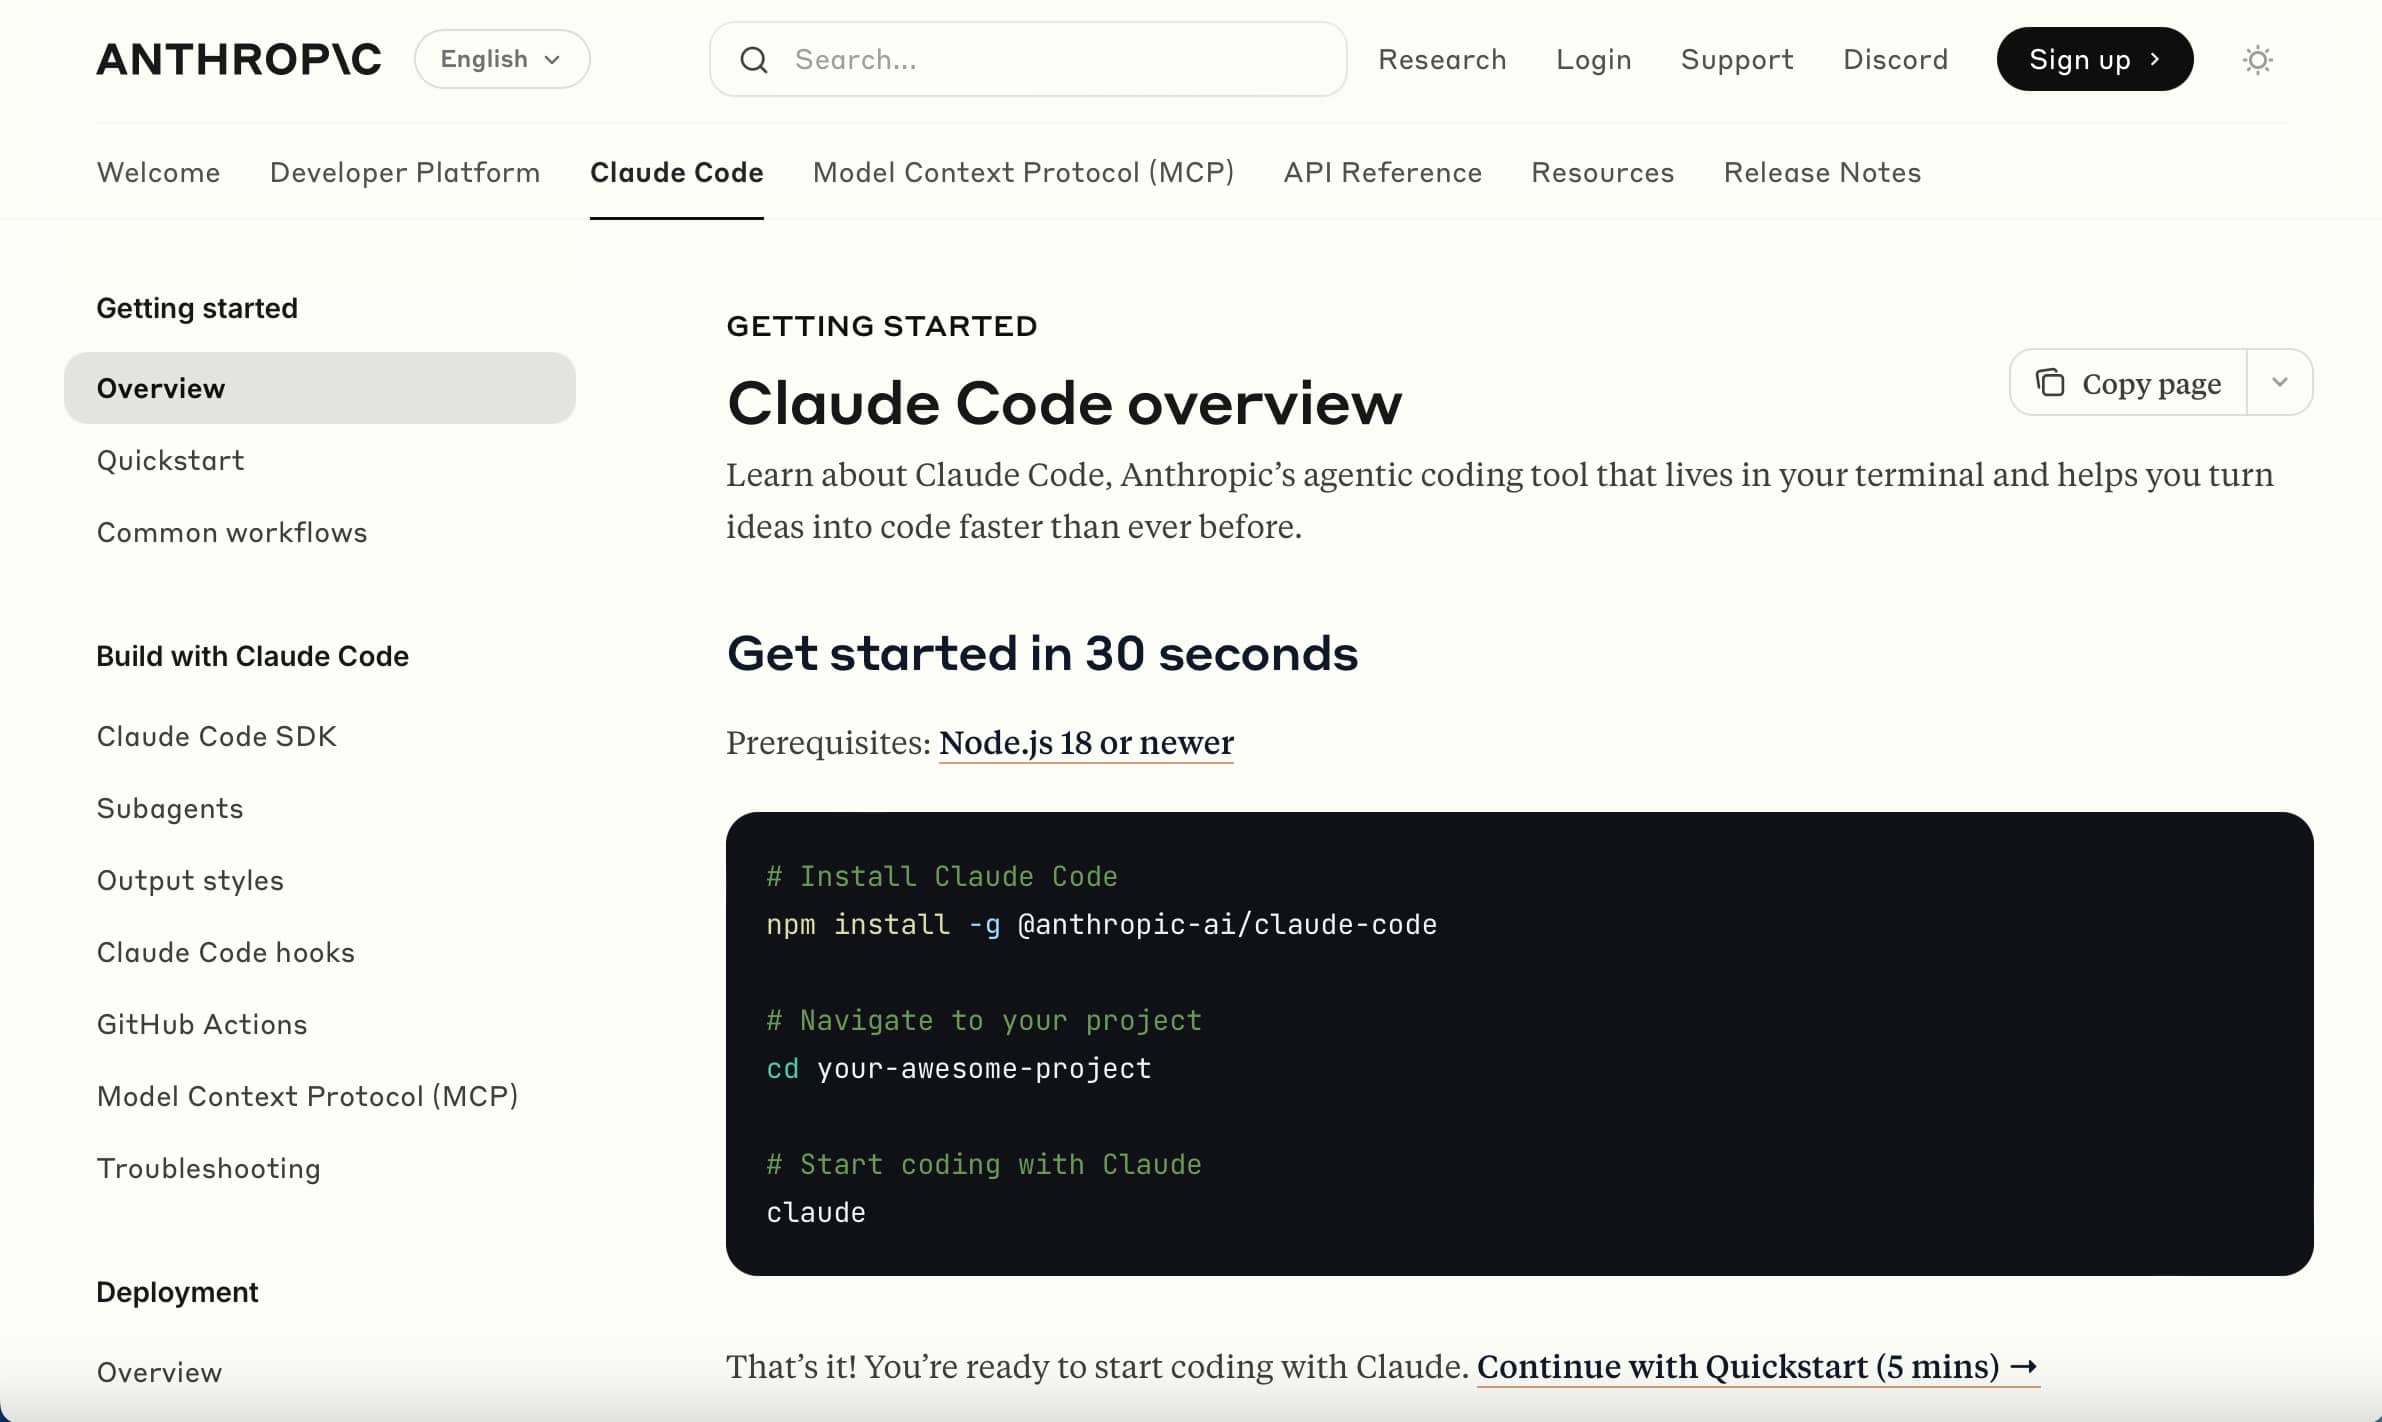
Task: Expand the Copy page options chevron
Action: [2280, 382]
